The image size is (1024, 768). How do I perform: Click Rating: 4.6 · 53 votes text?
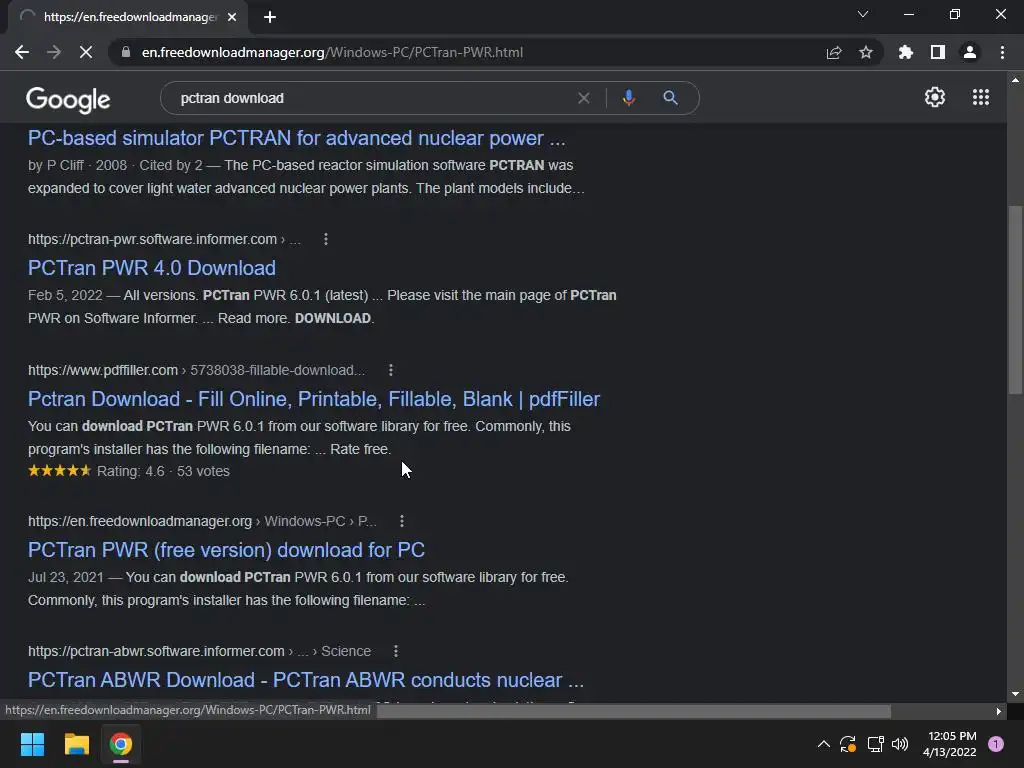coord(163,471)
